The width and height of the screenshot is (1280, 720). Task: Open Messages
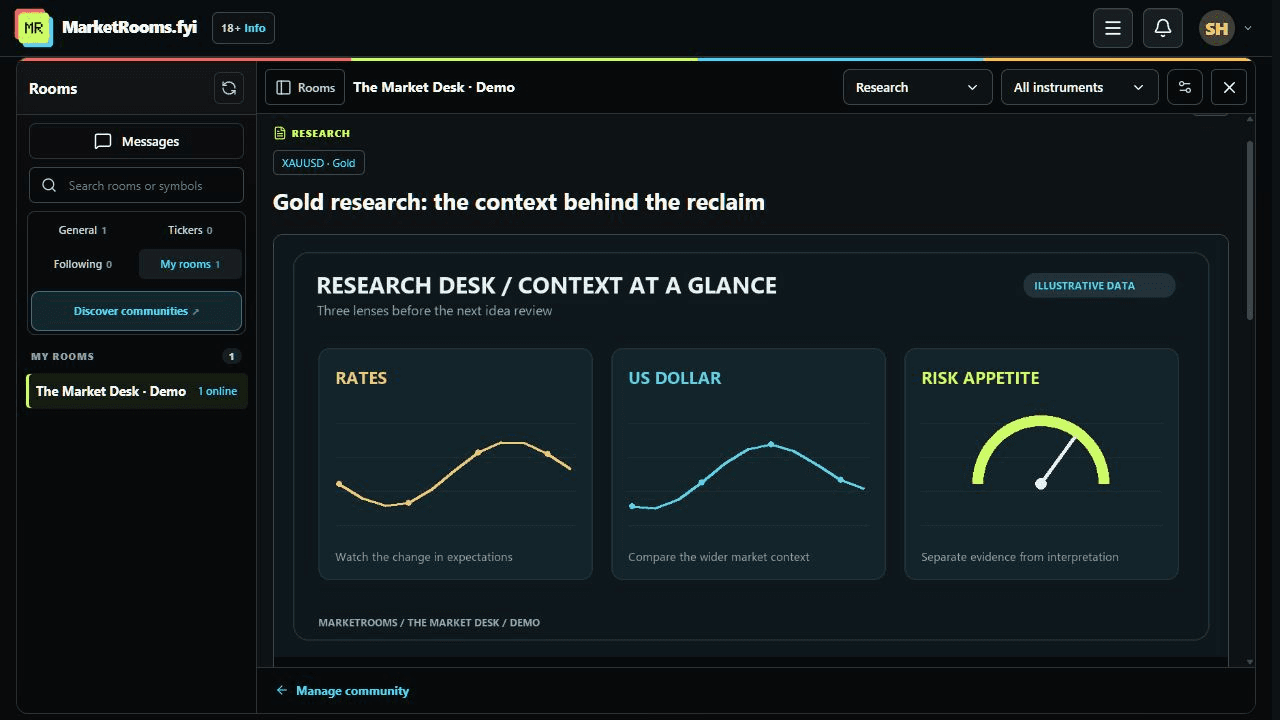point(136,141)
